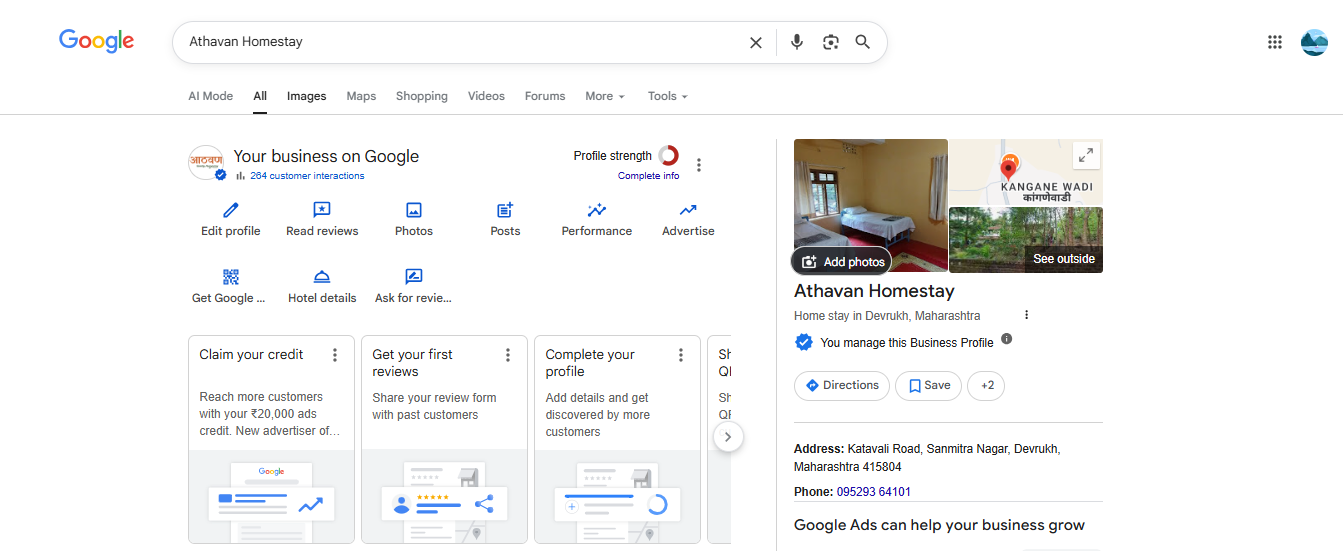Click the Edit profile pencil icon

pos(231,210)
